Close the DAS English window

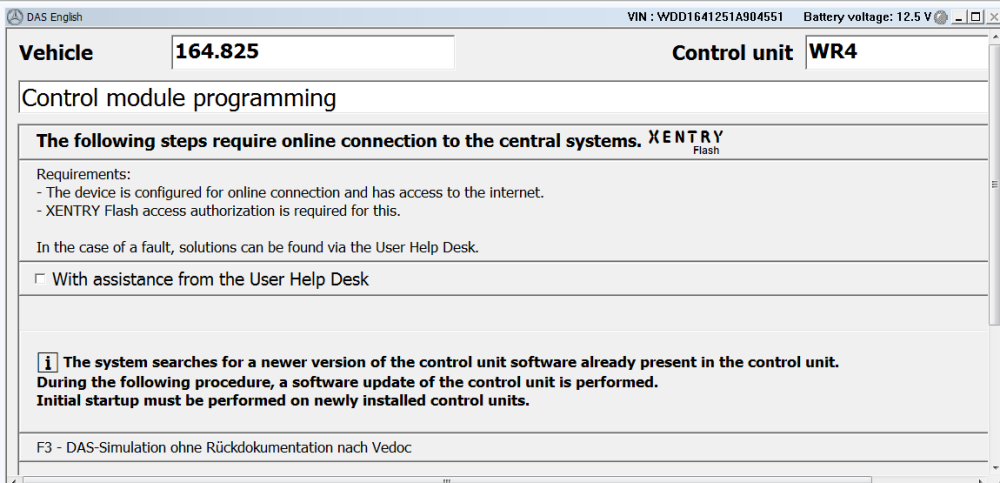[992, 17]
